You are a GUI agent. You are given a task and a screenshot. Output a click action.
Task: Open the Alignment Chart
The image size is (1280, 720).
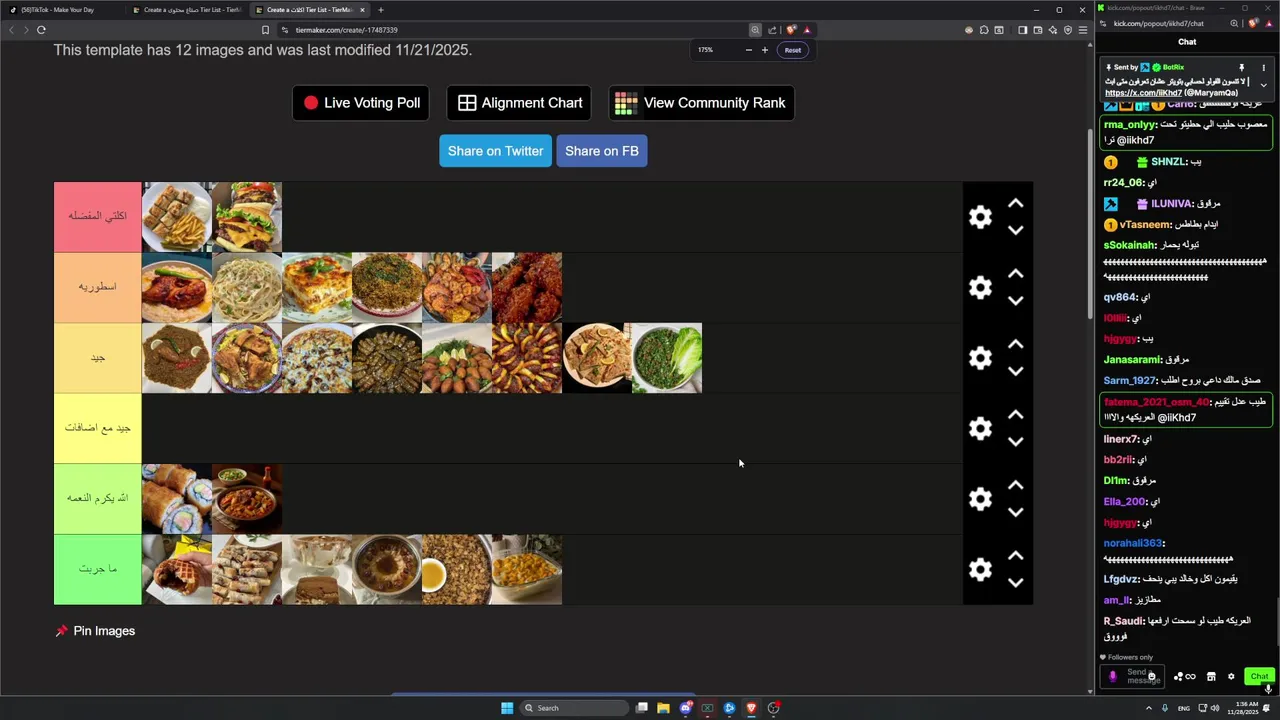point(519,103)
